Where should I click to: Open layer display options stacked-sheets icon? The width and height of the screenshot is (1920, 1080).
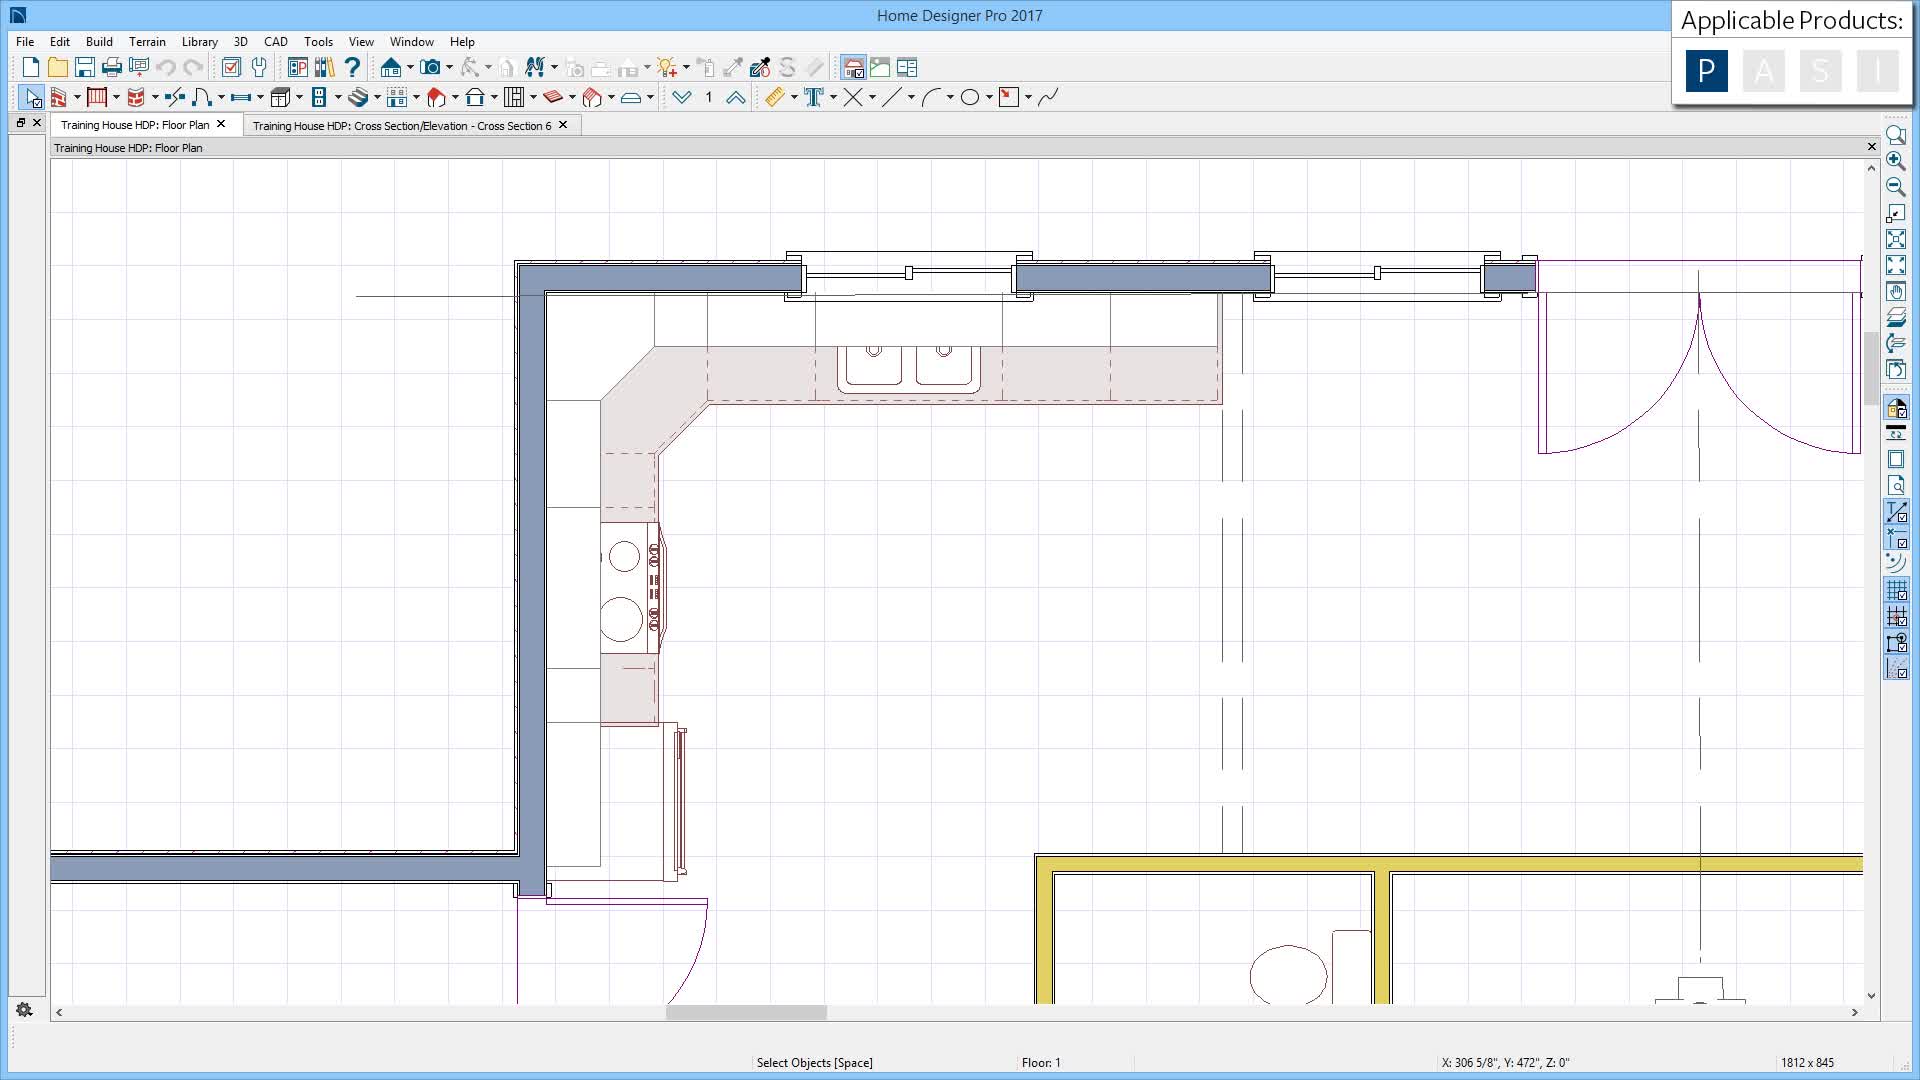pyautogui.click(x=1896, y=318)
